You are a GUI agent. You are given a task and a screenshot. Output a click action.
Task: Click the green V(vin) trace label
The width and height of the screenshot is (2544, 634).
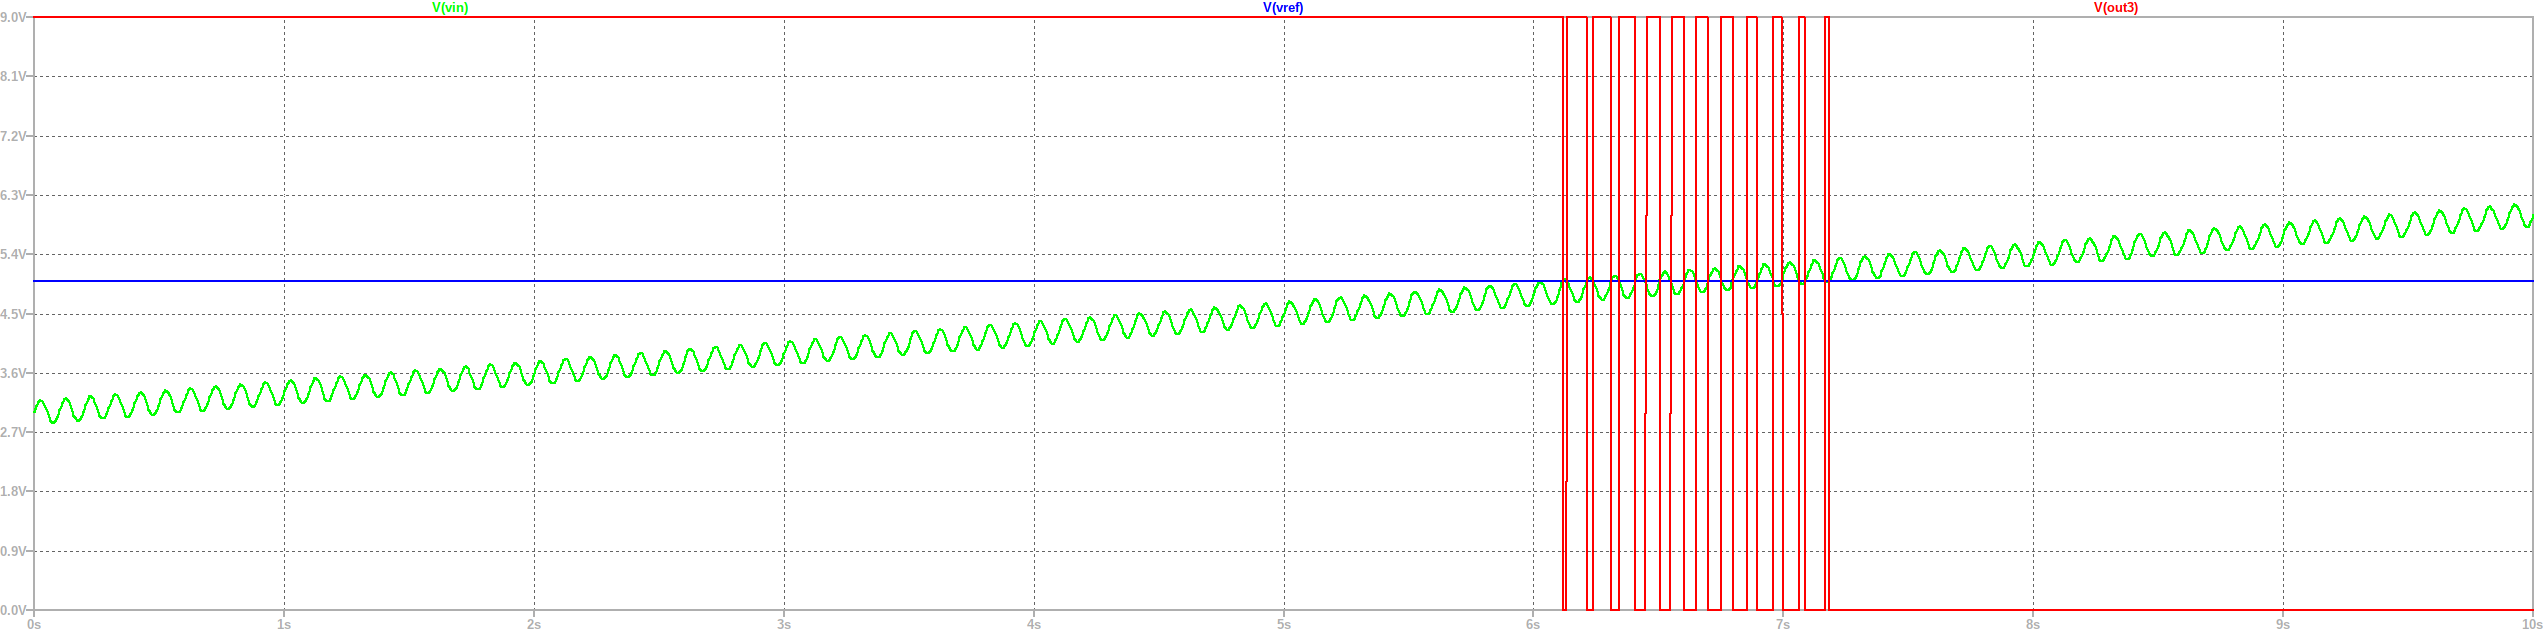[450, 8]
